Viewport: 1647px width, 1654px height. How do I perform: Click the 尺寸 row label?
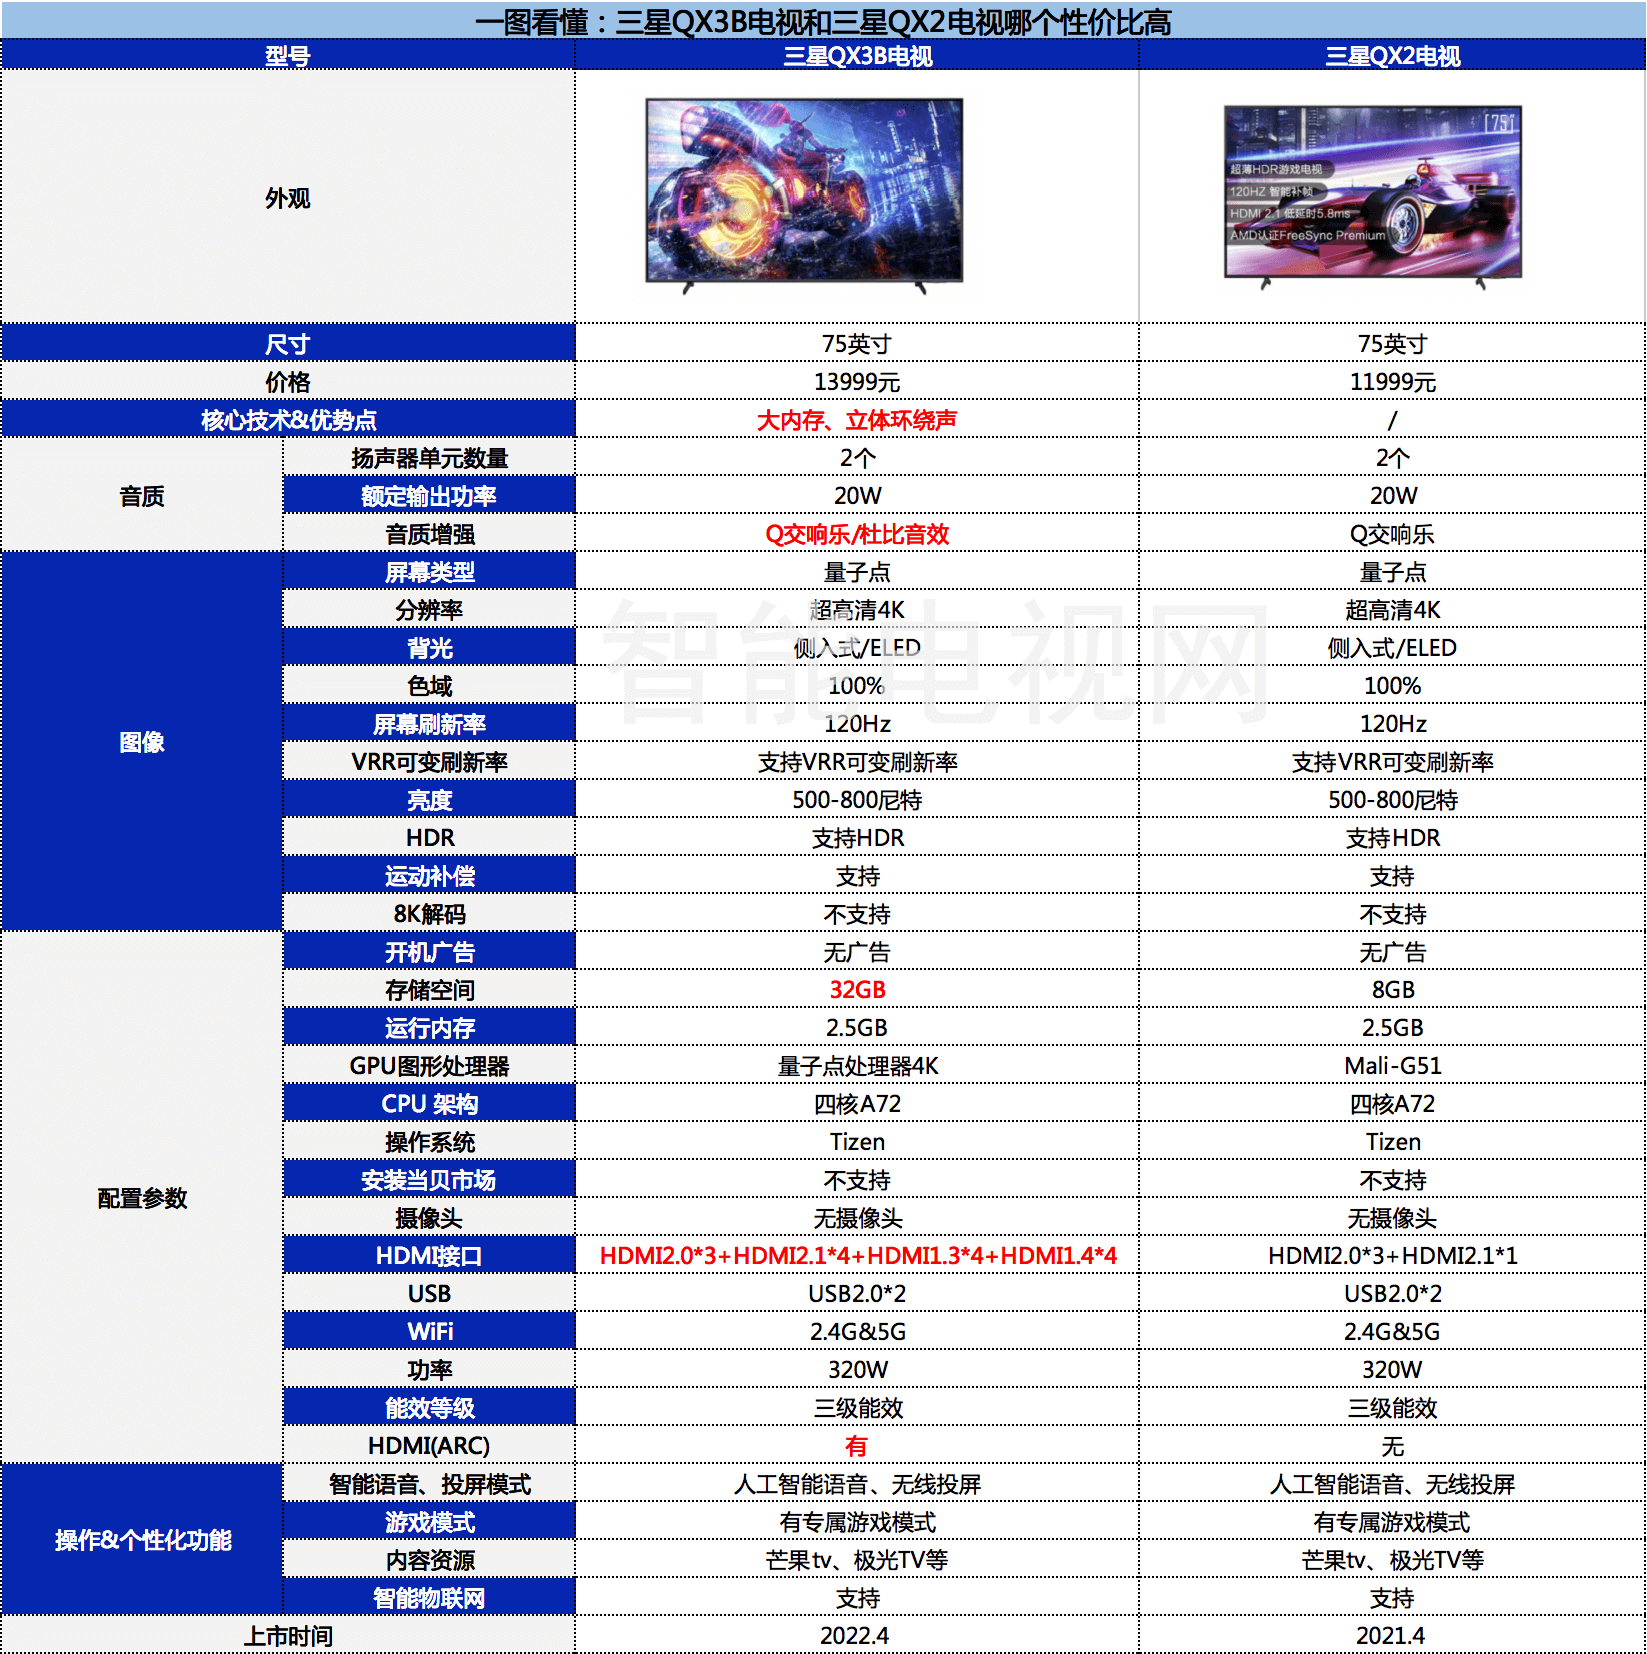288,343
